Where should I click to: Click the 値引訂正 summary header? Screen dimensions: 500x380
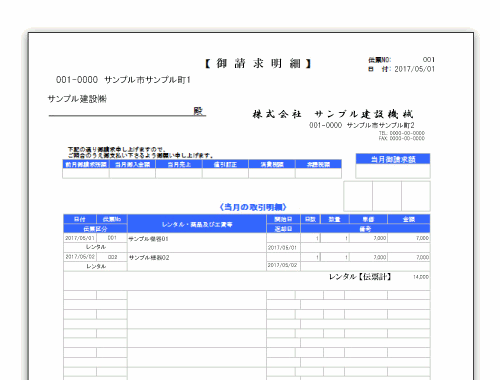225,164
